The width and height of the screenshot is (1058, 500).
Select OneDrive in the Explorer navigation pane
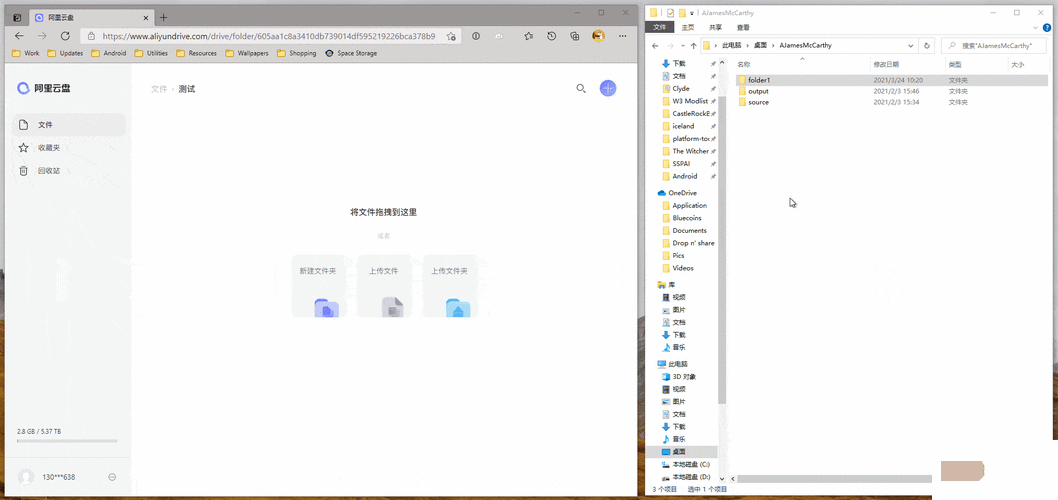682,193
